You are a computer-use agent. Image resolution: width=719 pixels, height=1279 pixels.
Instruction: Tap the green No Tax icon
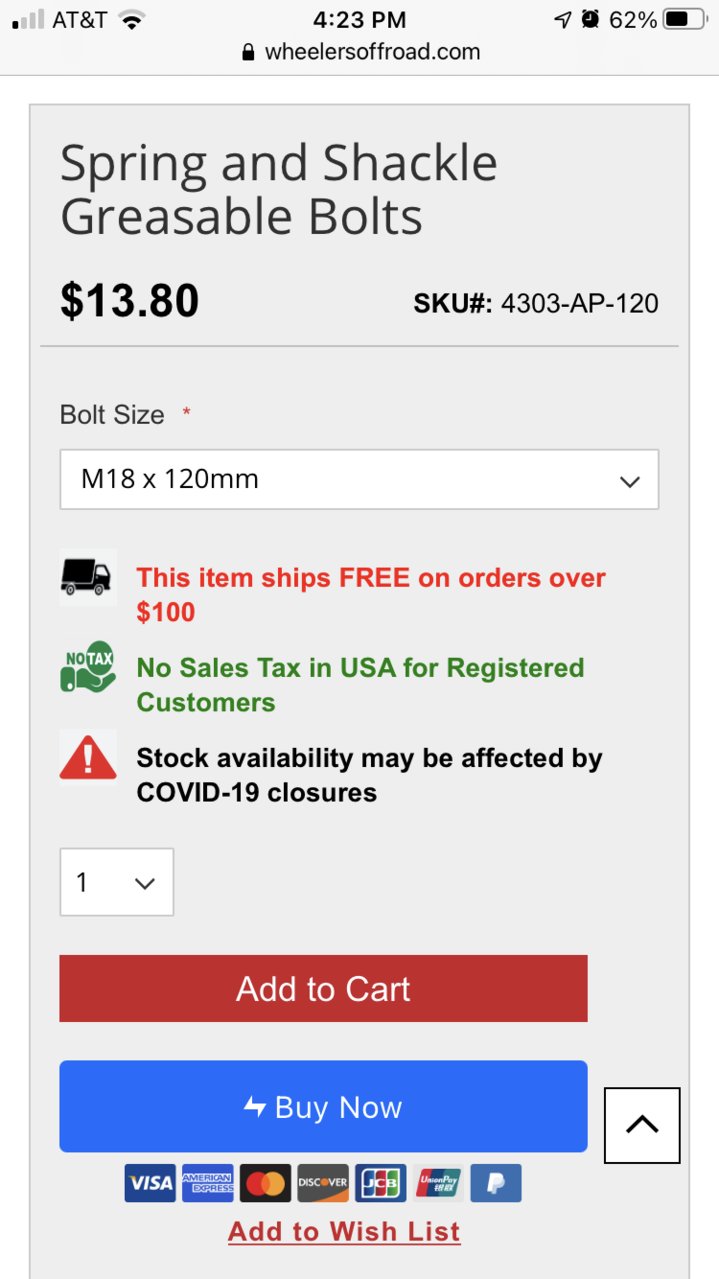point(88,667)
